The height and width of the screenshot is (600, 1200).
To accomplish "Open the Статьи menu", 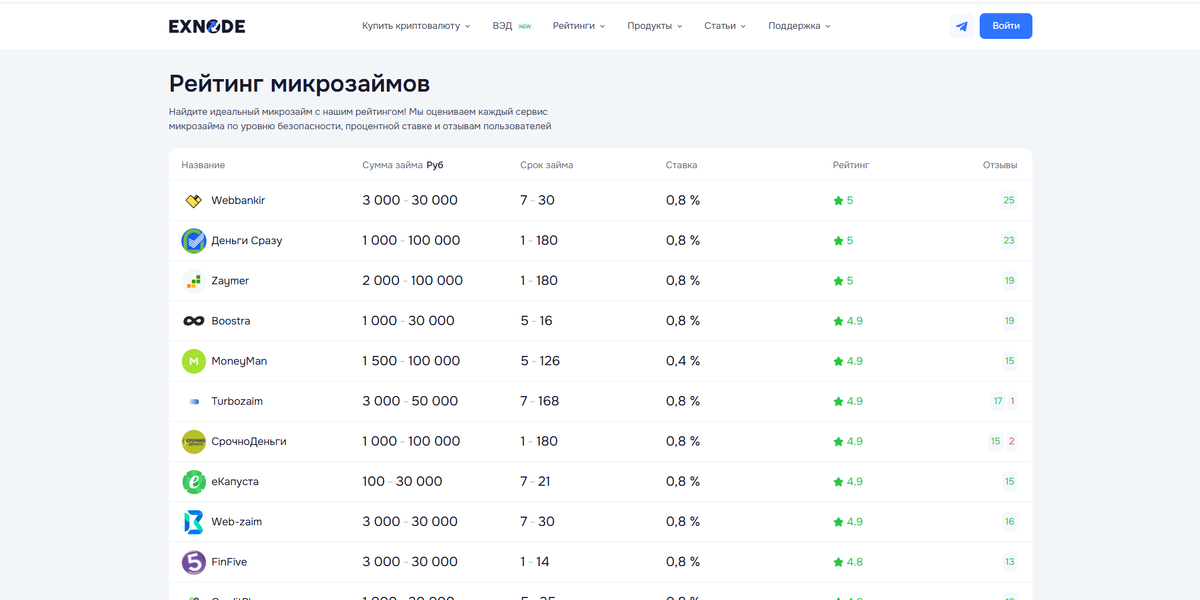I will pyautogui.click(x=725, y=26).
